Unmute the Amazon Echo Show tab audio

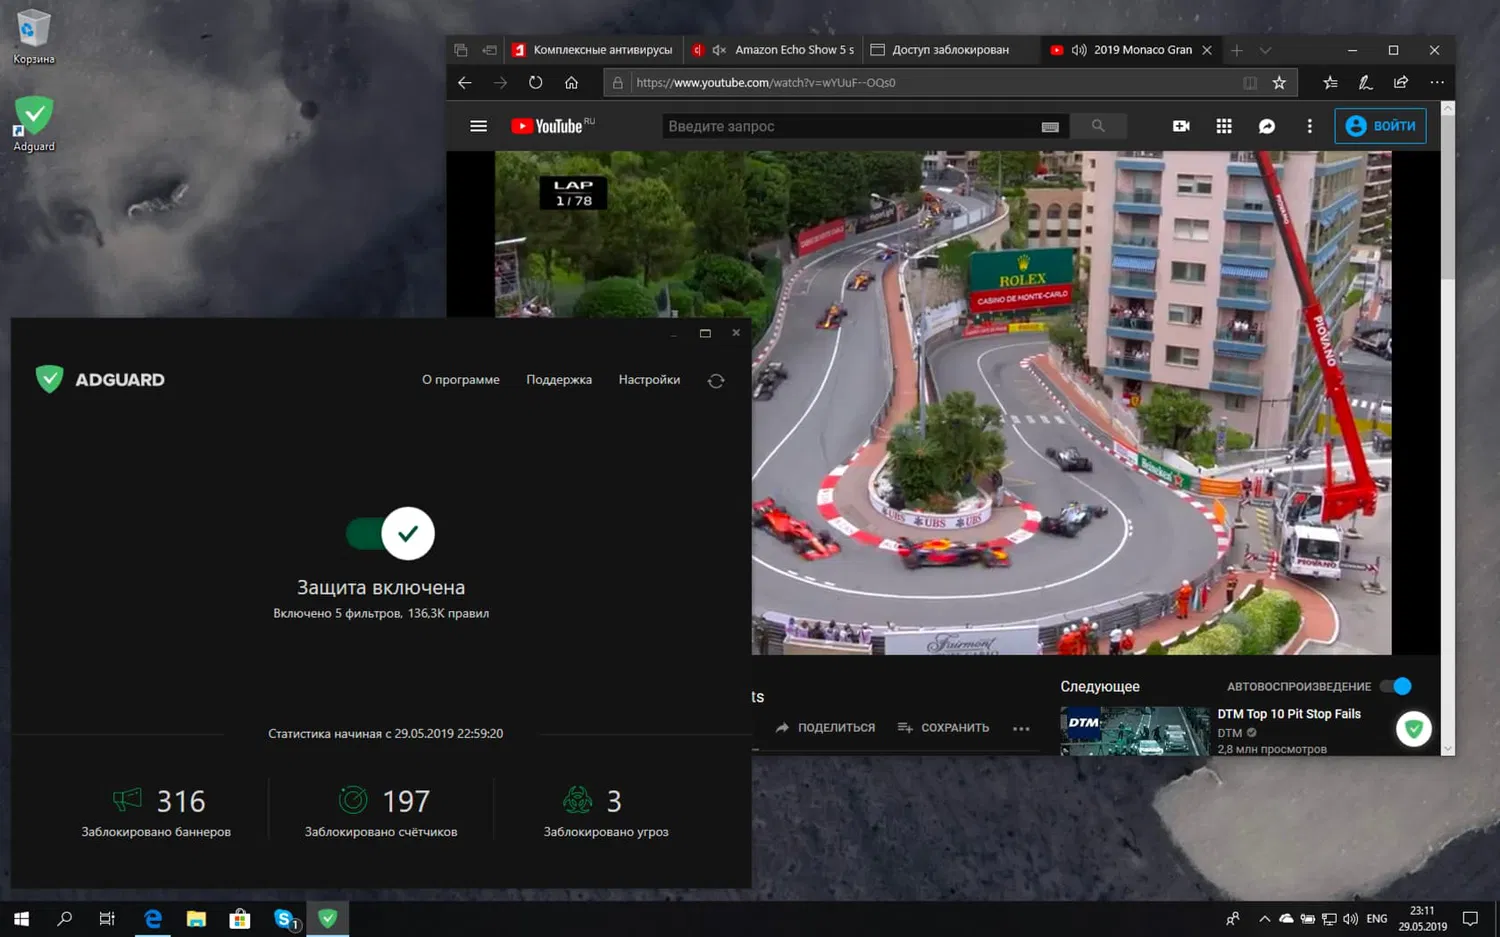tap(719, 50)
